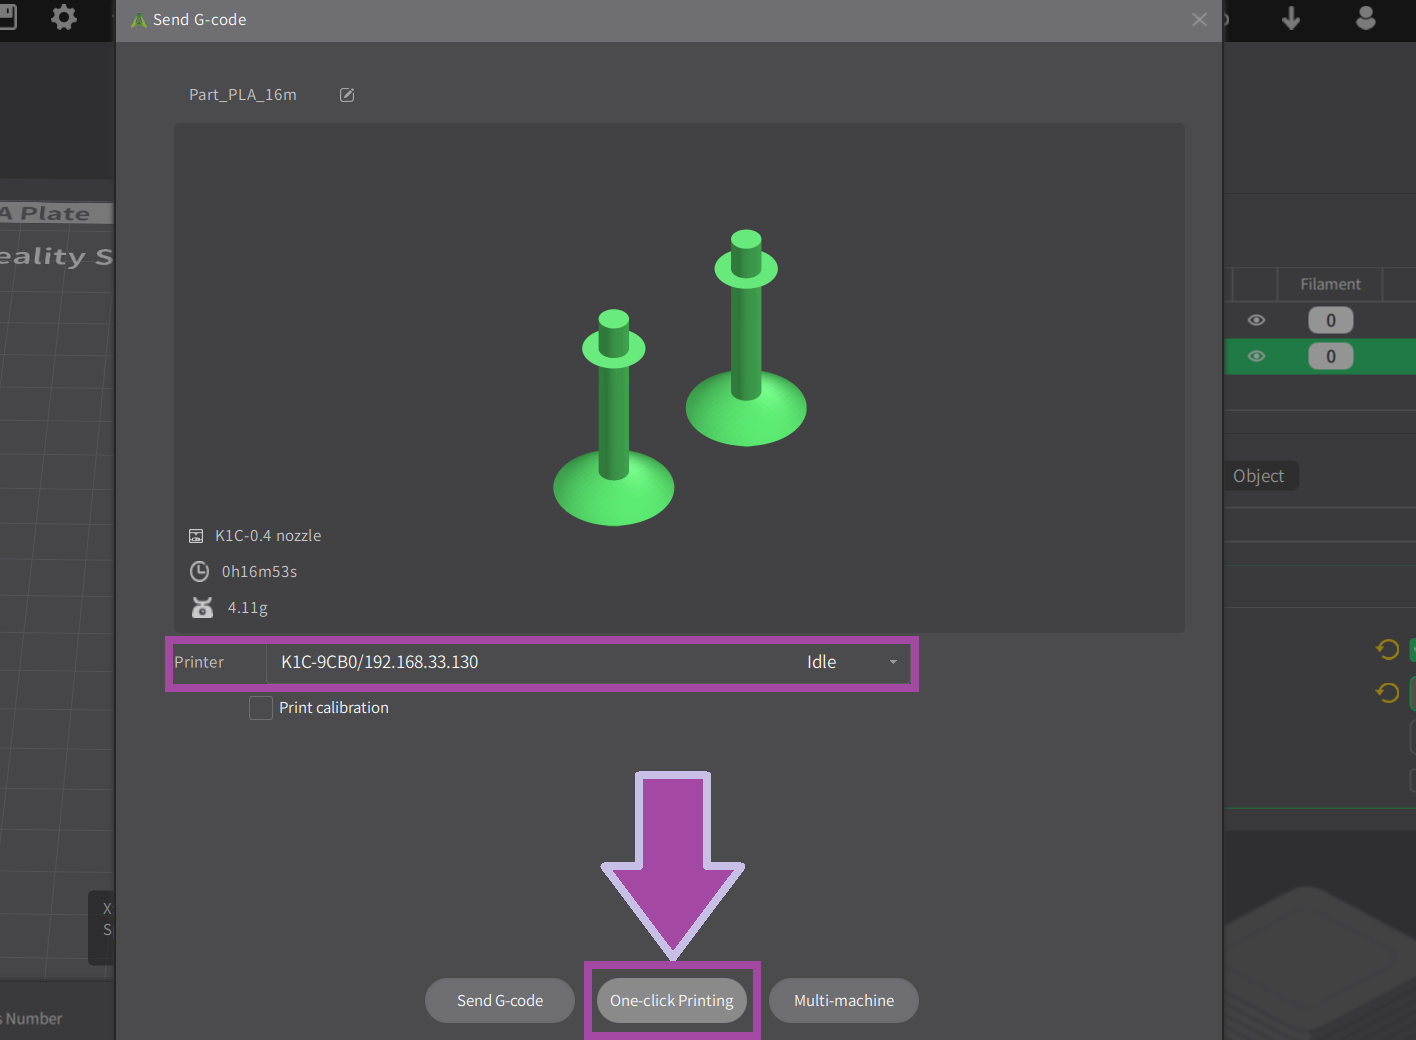Click the download arrow icon
The width and height of the screenshot is (1416, 1040).
[1291, 18]
